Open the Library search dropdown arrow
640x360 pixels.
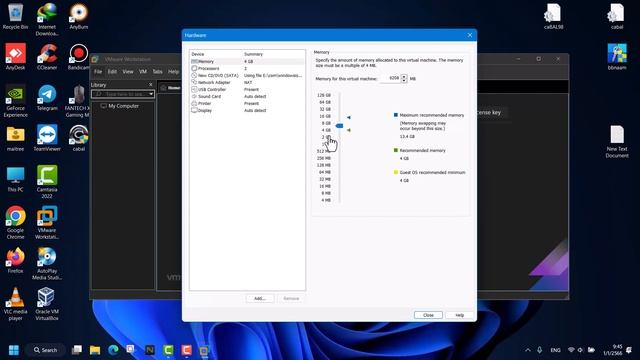(x=151, y=94)
